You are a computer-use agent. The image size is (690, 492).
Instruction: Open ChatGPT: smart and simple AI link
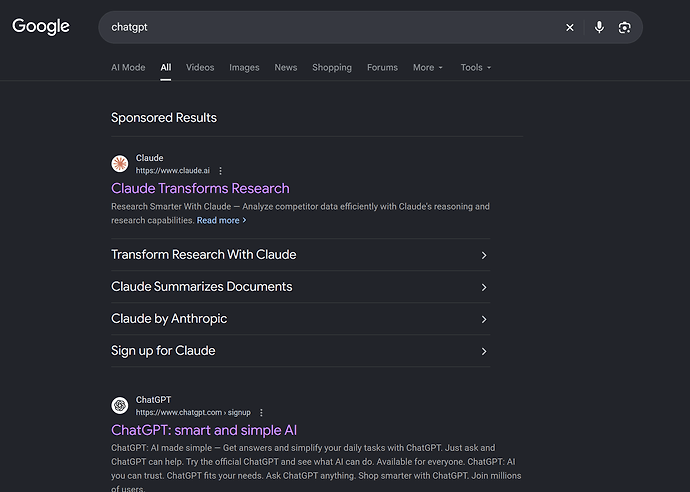(204, 430)
